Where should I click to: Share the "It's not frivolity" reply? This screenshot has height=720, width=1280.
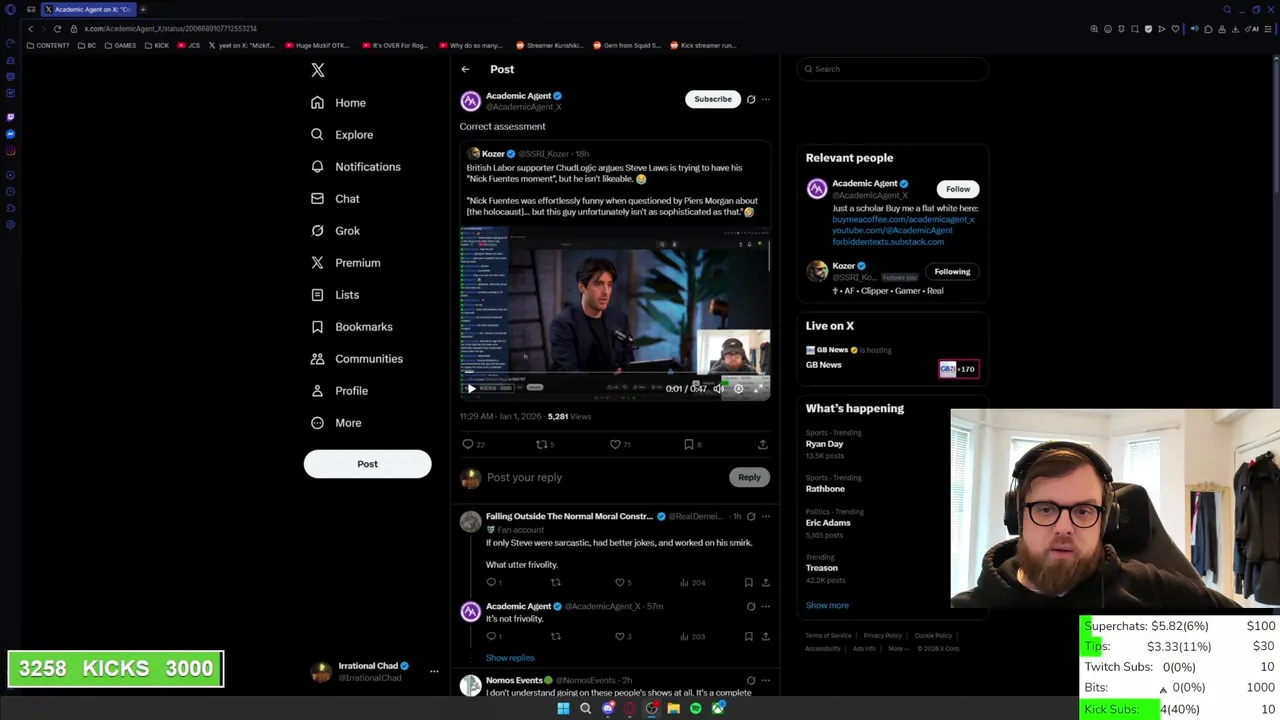(x=765, y=636)
